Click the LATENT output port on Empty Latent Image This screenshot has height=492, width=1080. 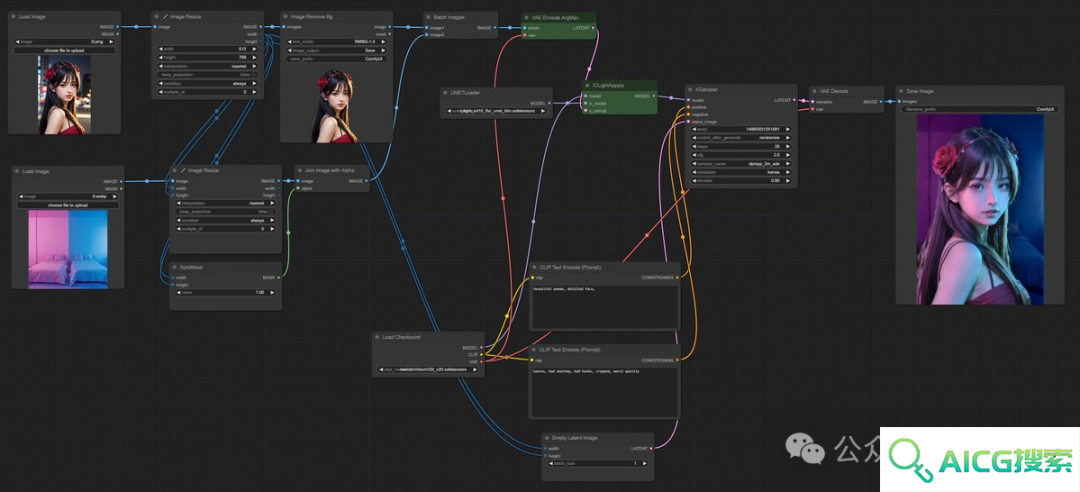(651, 448)
